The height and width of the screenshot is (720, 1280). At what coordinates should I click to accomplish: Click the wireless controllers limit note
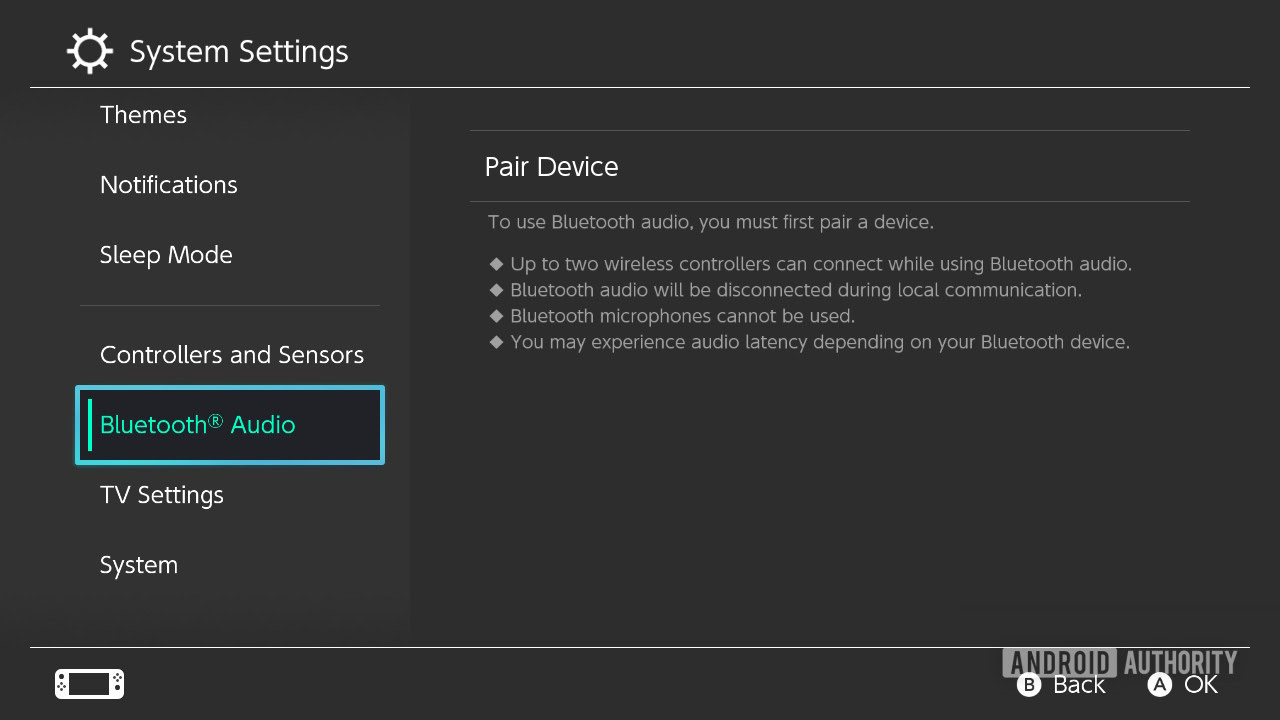820,265
